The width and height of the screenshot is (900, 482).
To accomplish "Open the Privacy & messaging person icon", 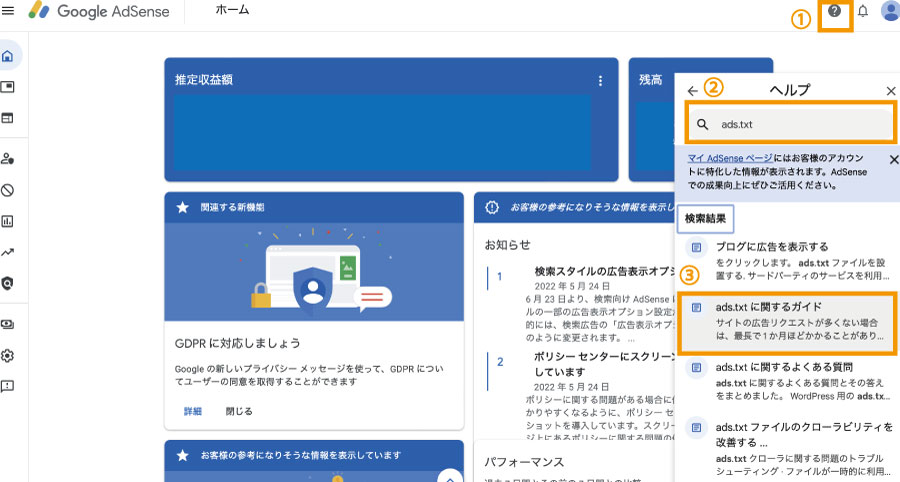I will coord(7,159).
